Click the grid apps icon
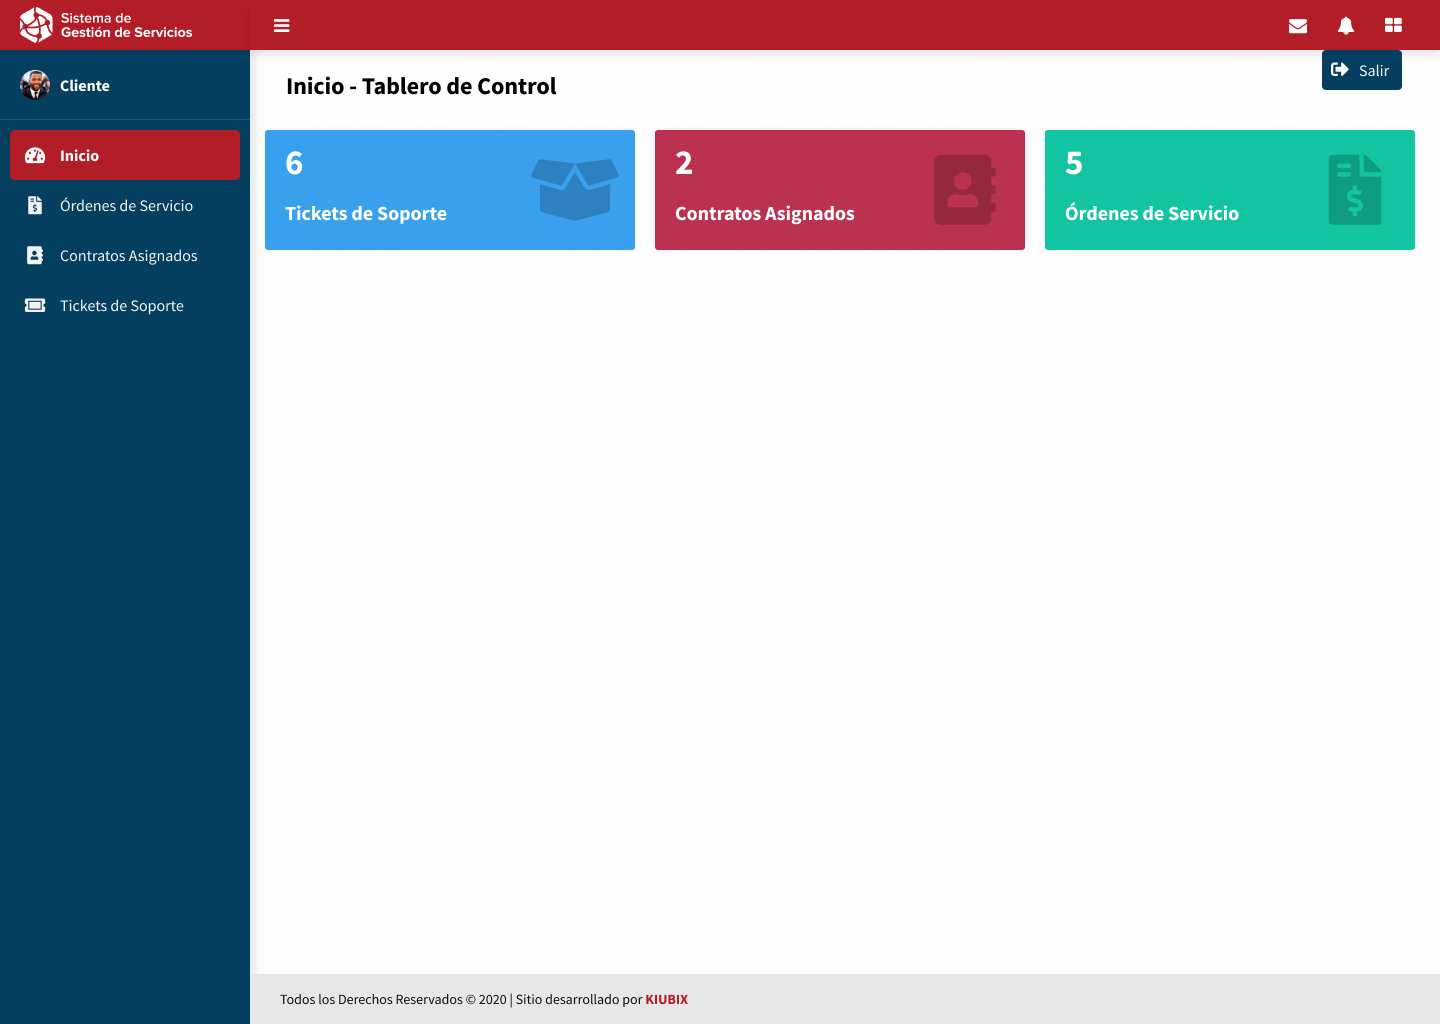Image resolution: width=1440 pixels, height=1024 pixels. click(1393, 26)
